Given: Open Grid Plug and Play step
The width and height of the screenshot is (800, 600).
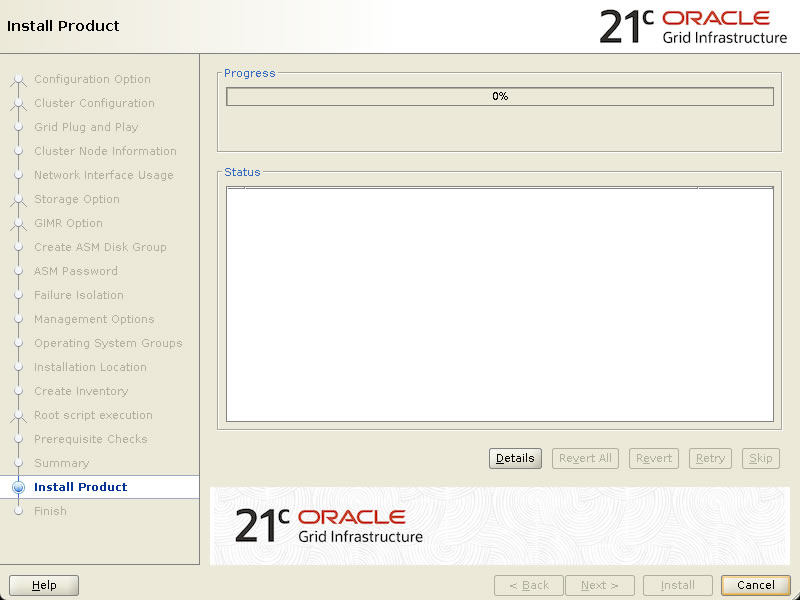Looking at the screenshot, I should point(86,127).
